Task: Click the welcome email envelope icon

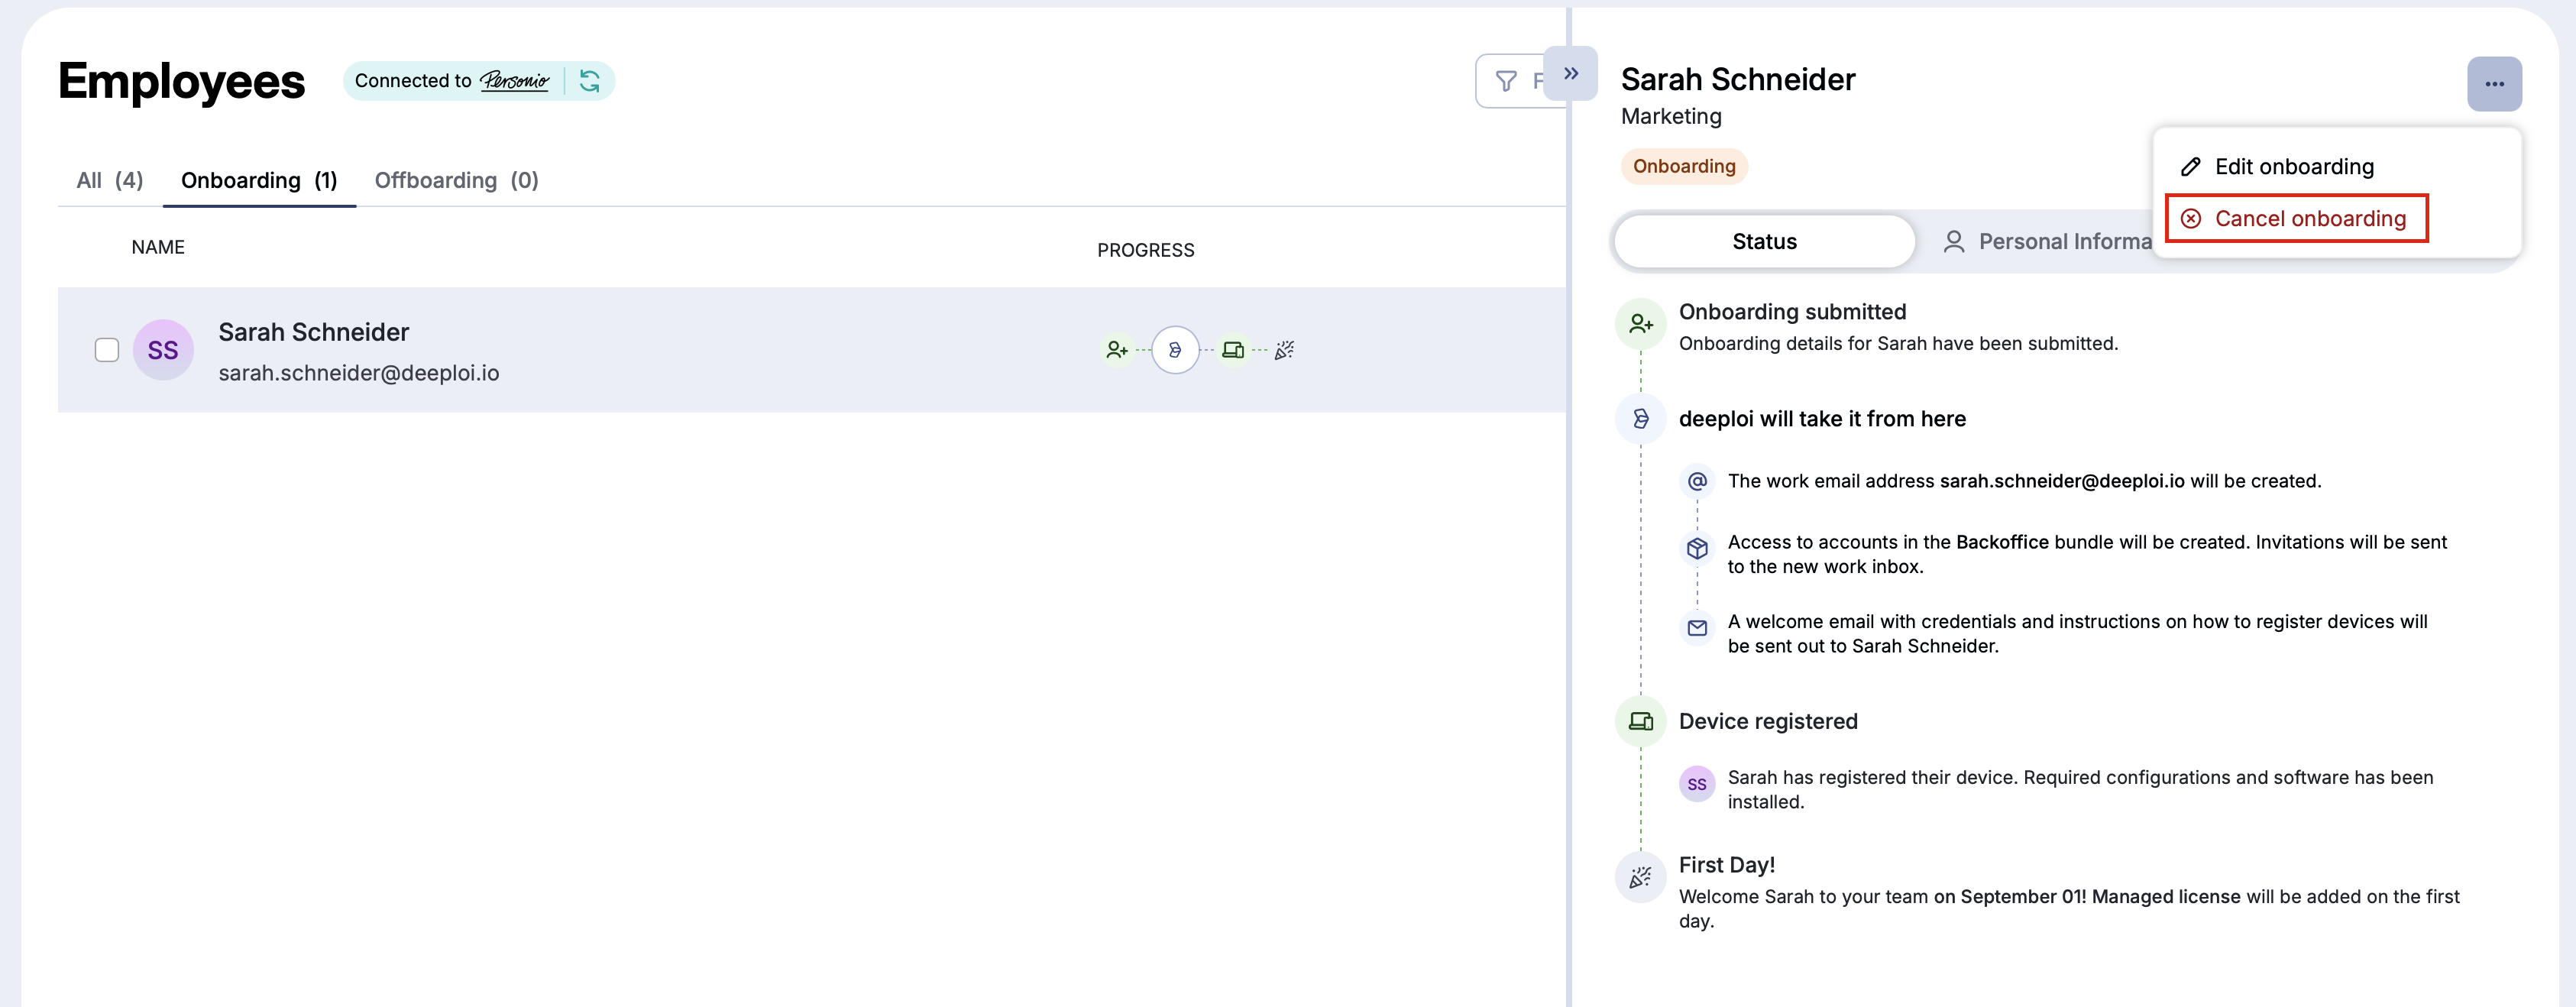Action: (x=1697, y=628)
